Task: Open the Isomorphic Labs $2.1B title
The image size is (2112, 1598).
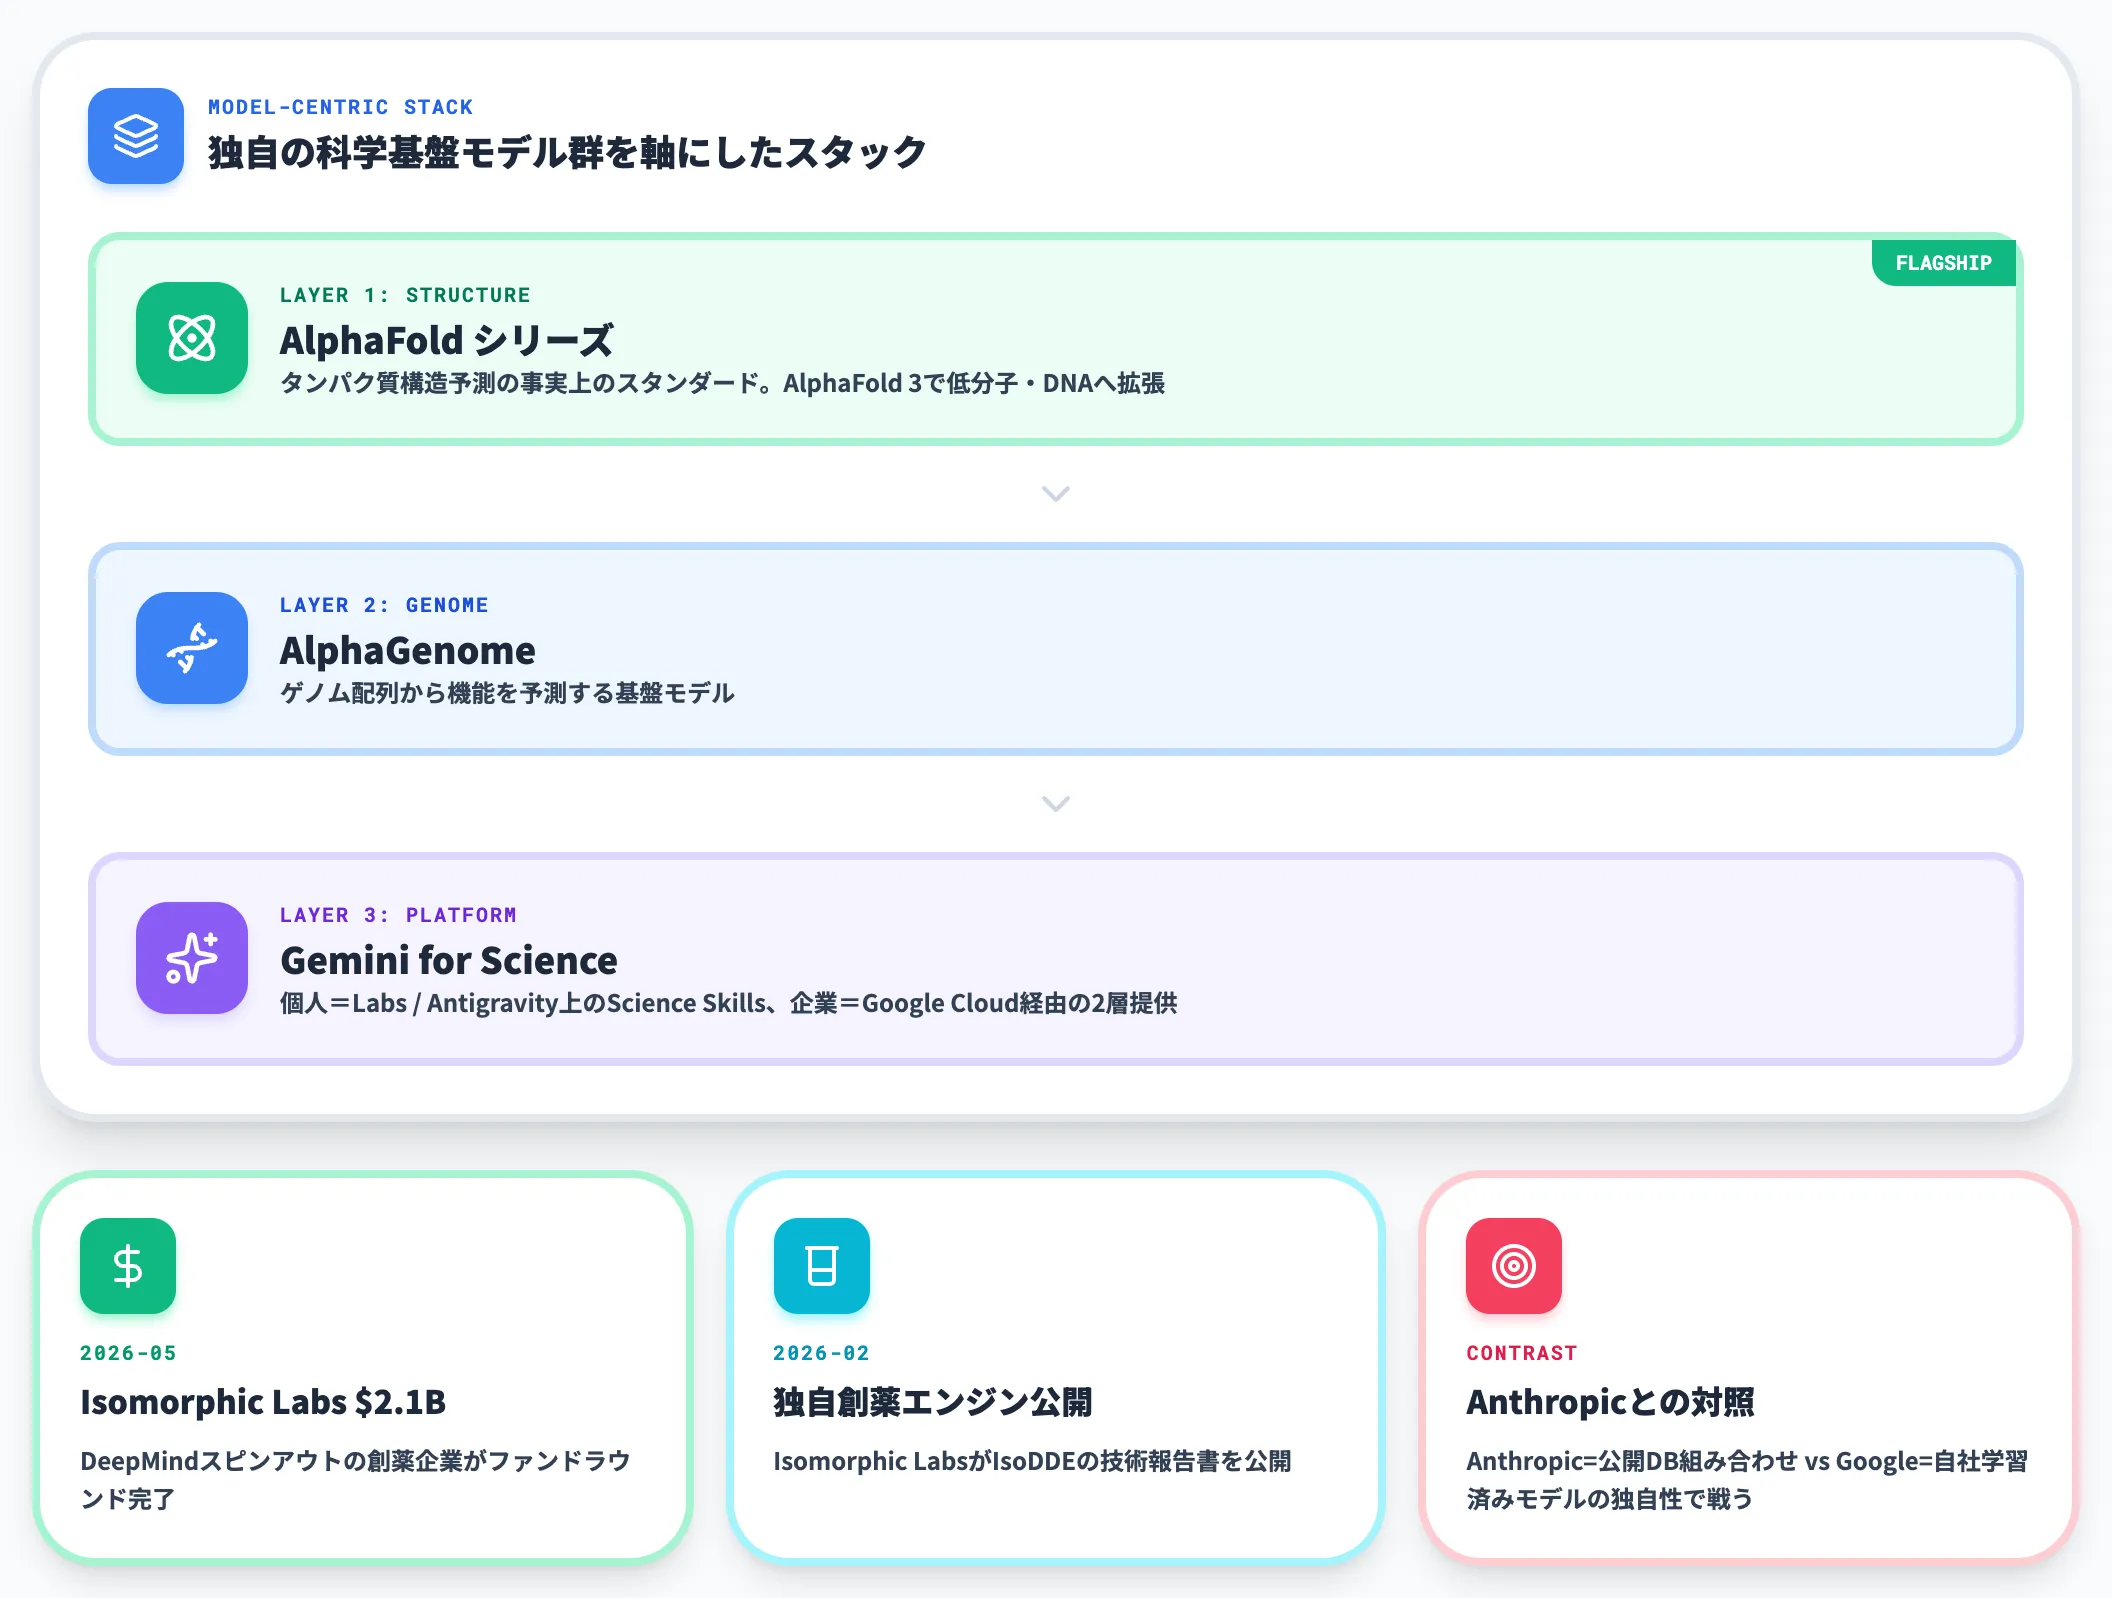Action: click(x=263, y=1402)
